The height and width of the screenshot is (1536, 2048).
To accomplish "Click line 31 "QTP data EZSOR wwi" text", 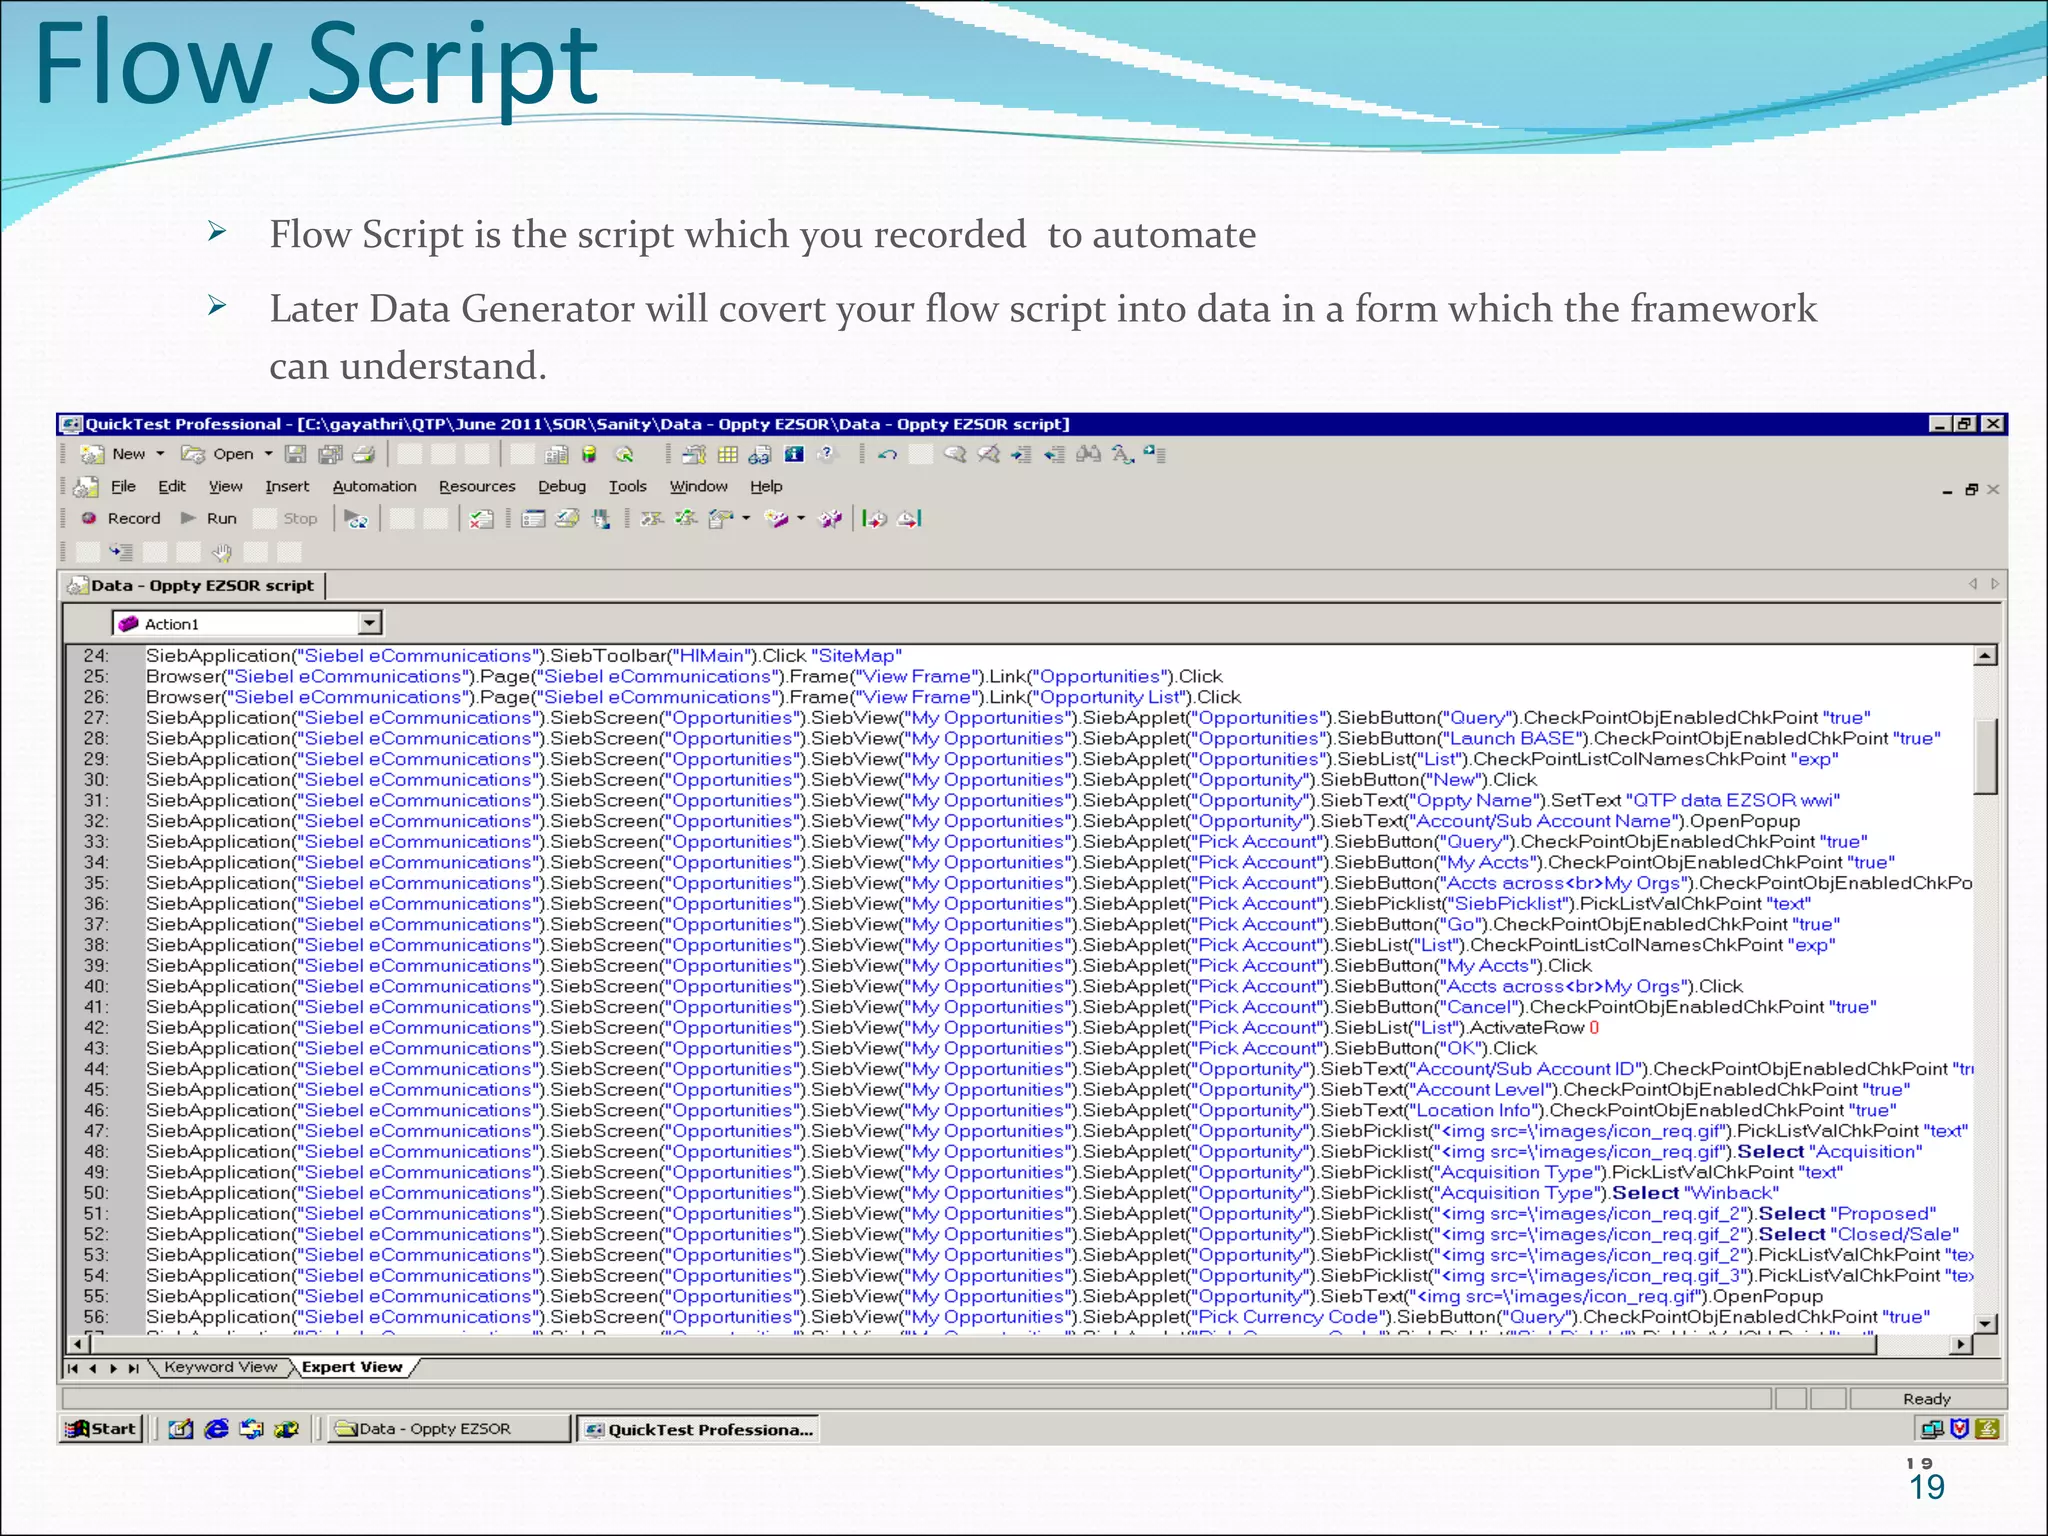I will pyautogui.click(x=1733, y=800).
